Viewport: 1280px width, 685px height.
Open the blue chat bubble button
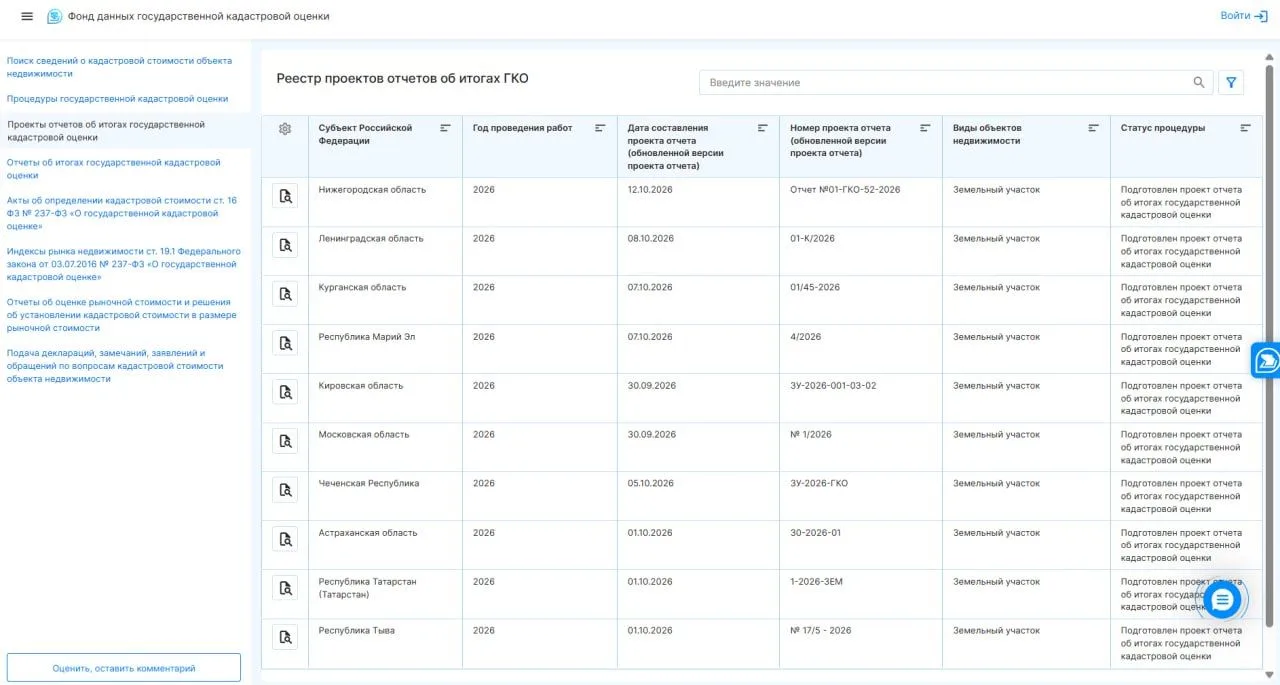pyautogui.click(x=1222, y=599)
